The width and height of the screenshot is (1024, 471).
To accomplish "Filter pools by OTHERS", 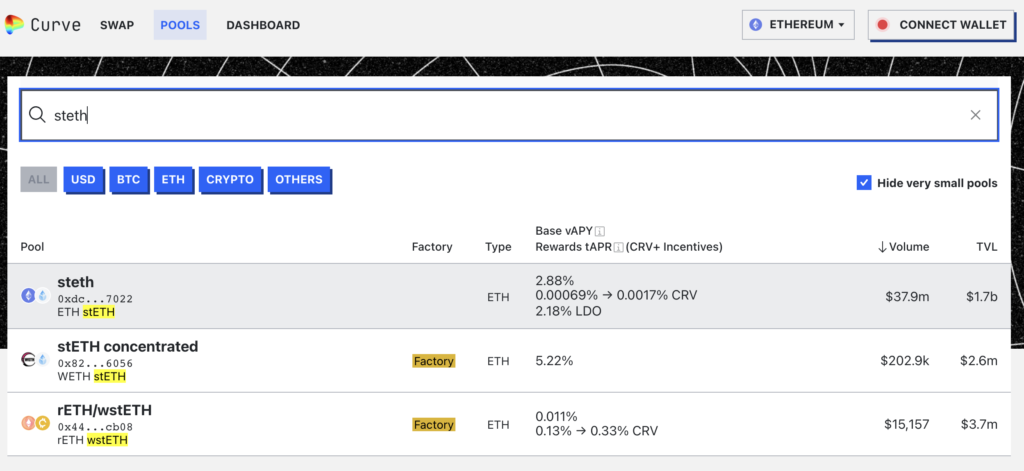I will tap(299, 180).
